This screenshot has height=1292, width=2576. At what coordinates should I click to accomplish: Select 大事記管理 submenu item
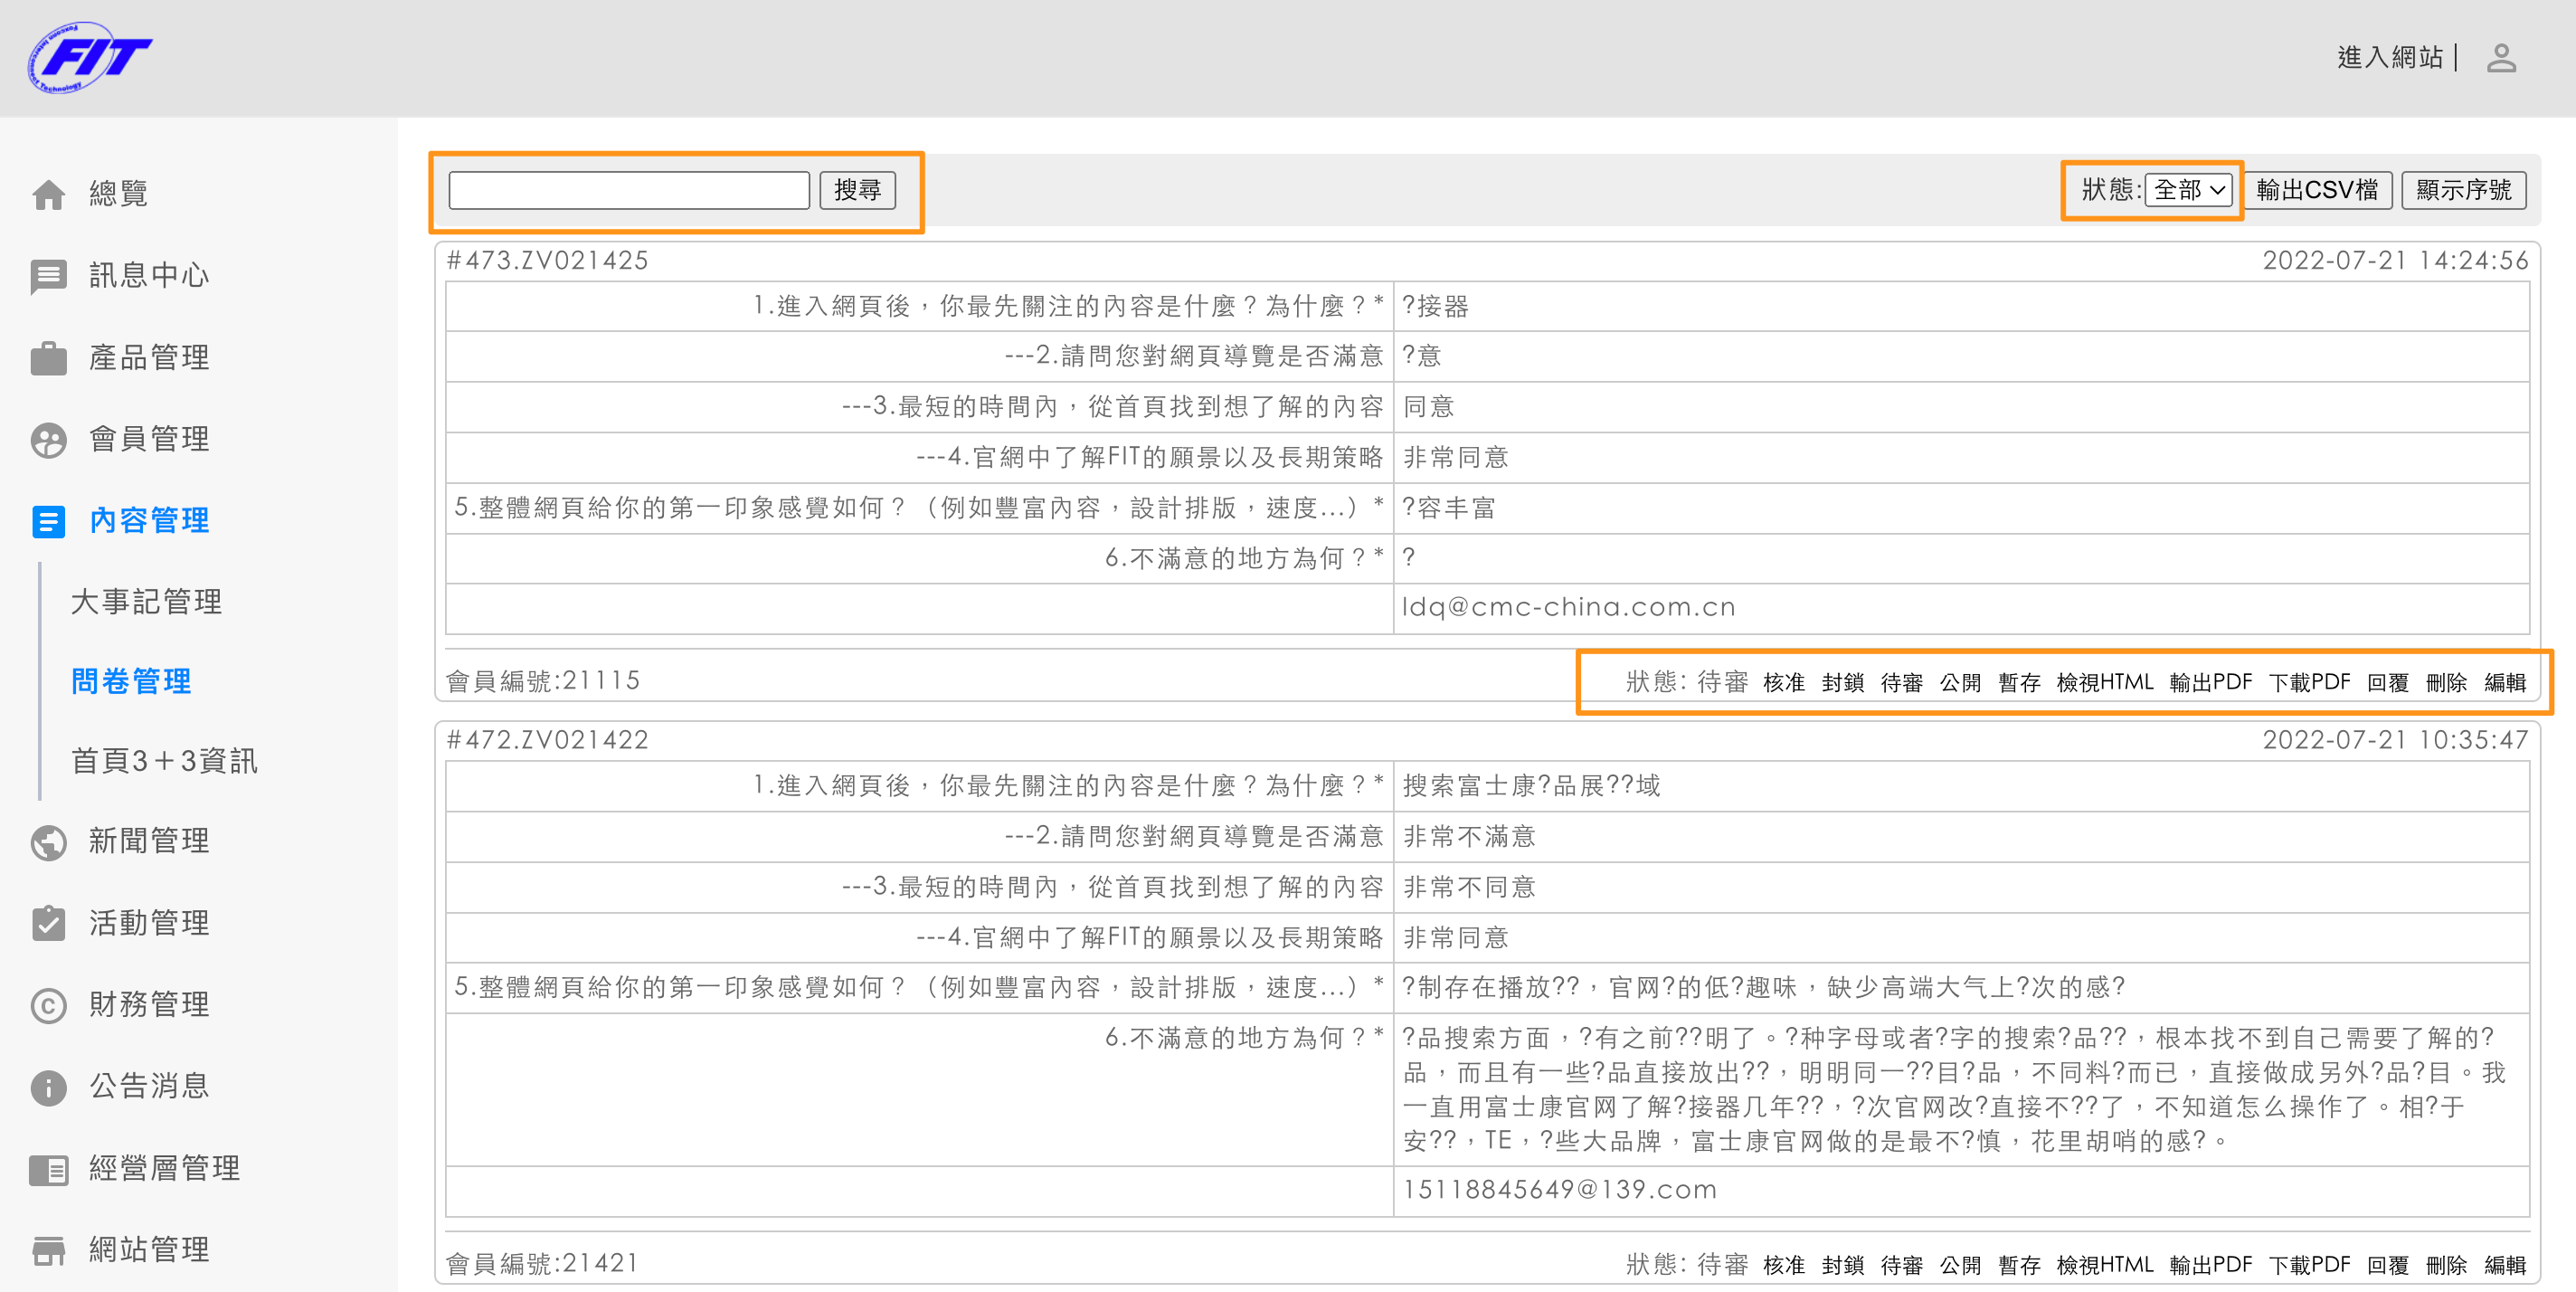(x=146, y=603)
